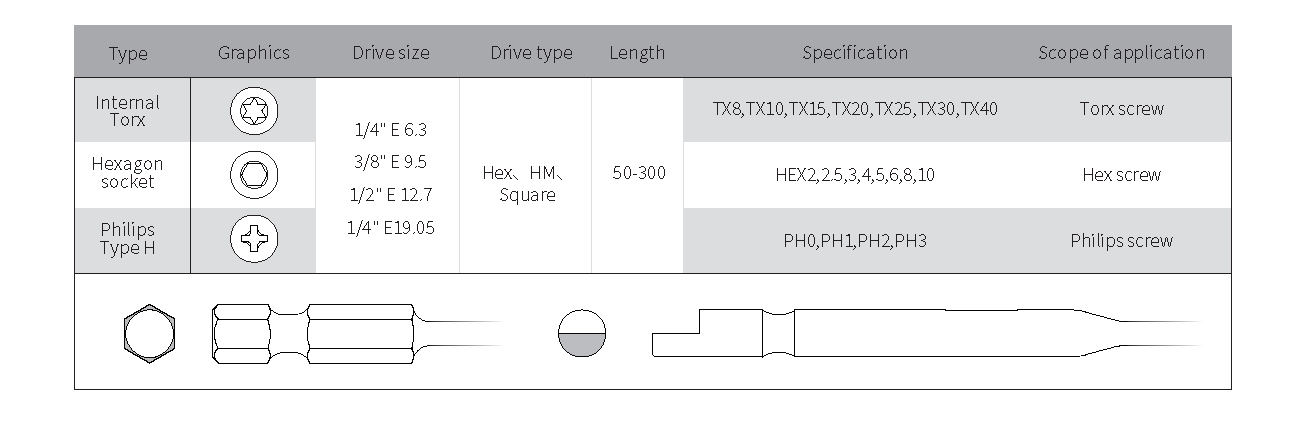The width and height of the screenshot is (1313, 432).
Task: Click the 50-300 length value
Action: [638, 173]
